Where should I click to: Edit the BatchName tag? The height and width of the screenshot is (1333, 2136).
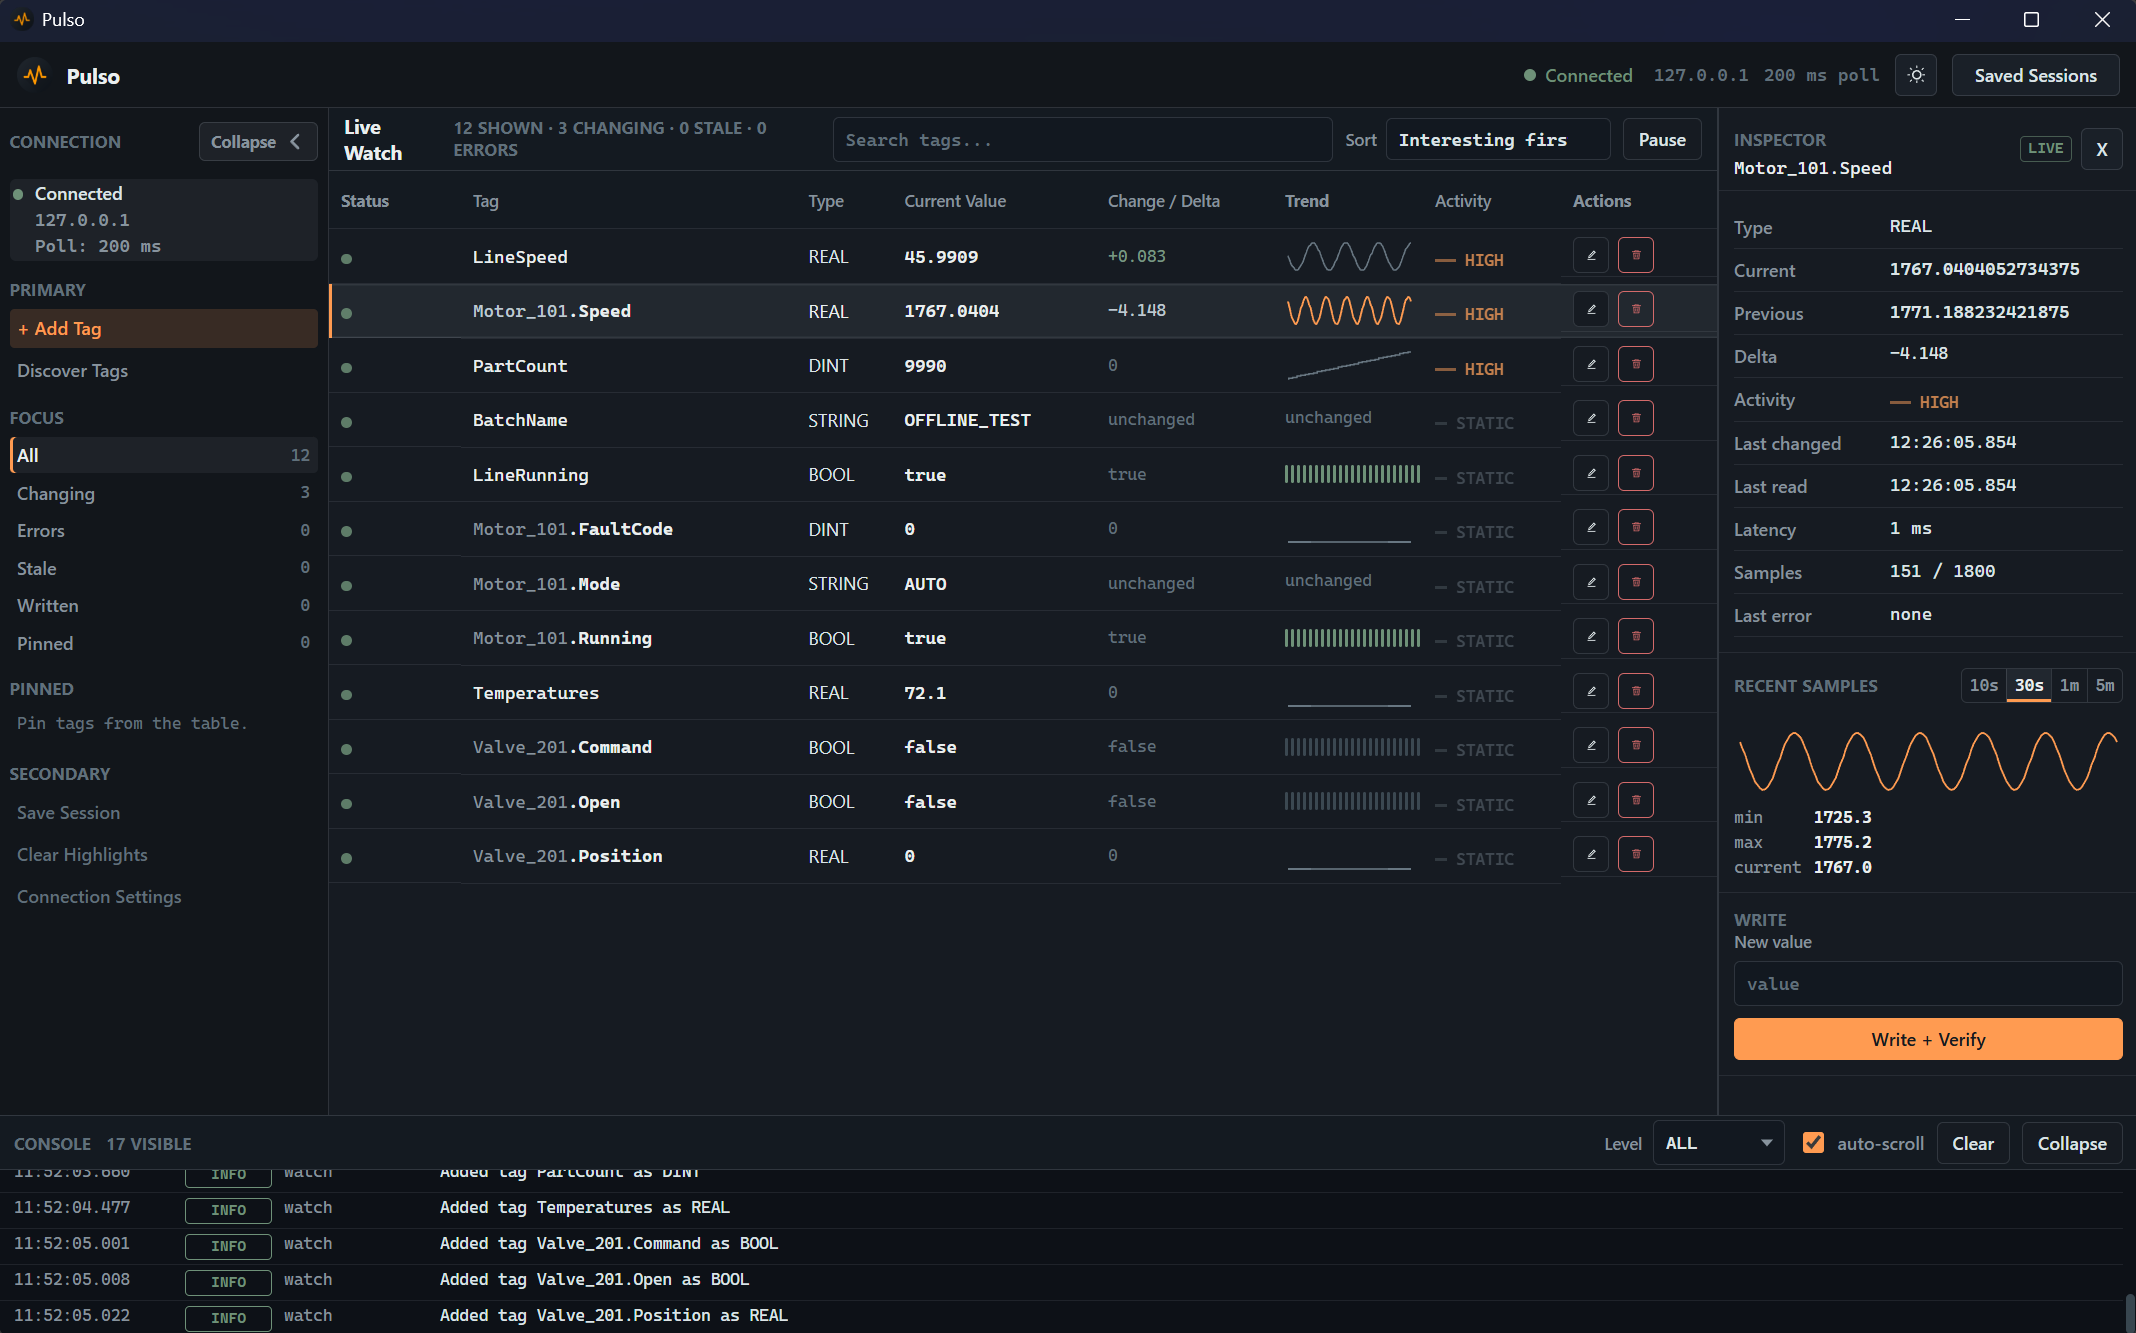pyautogui.click(x=1591, y=418)
